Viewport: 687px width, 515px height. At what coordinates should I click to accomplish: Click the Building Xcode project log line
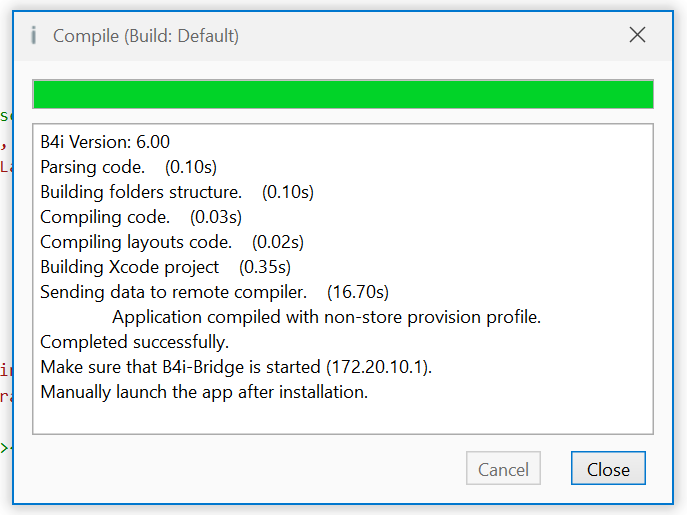pos(165,267)
